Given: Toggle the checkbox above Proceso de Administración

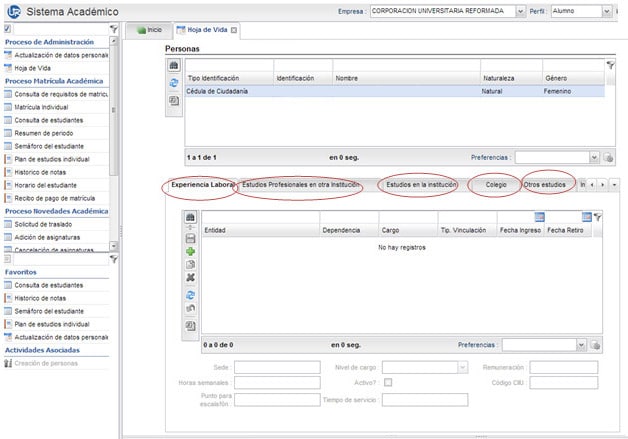Looking at the screenshot, I should pos(7,29).
